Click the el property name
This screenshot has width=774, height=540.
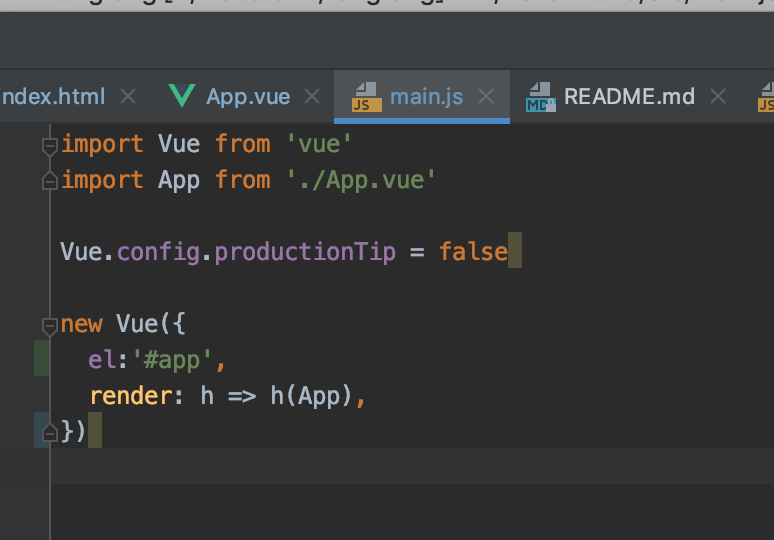(102, 360)
